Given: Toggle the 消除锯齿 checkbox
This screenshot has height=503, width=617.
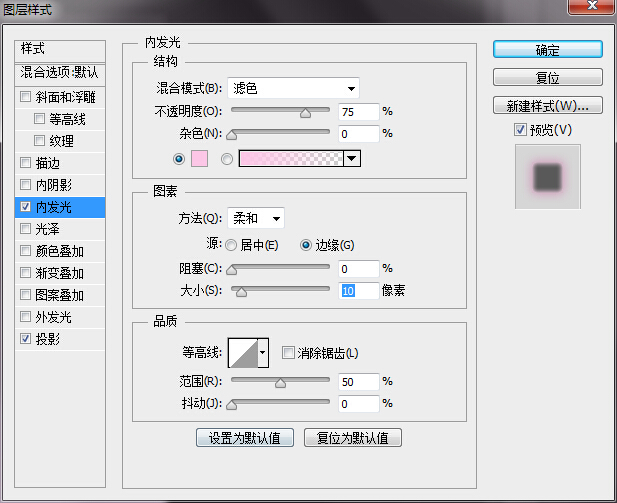Looking at the screenshot, I should coord(289,352).
